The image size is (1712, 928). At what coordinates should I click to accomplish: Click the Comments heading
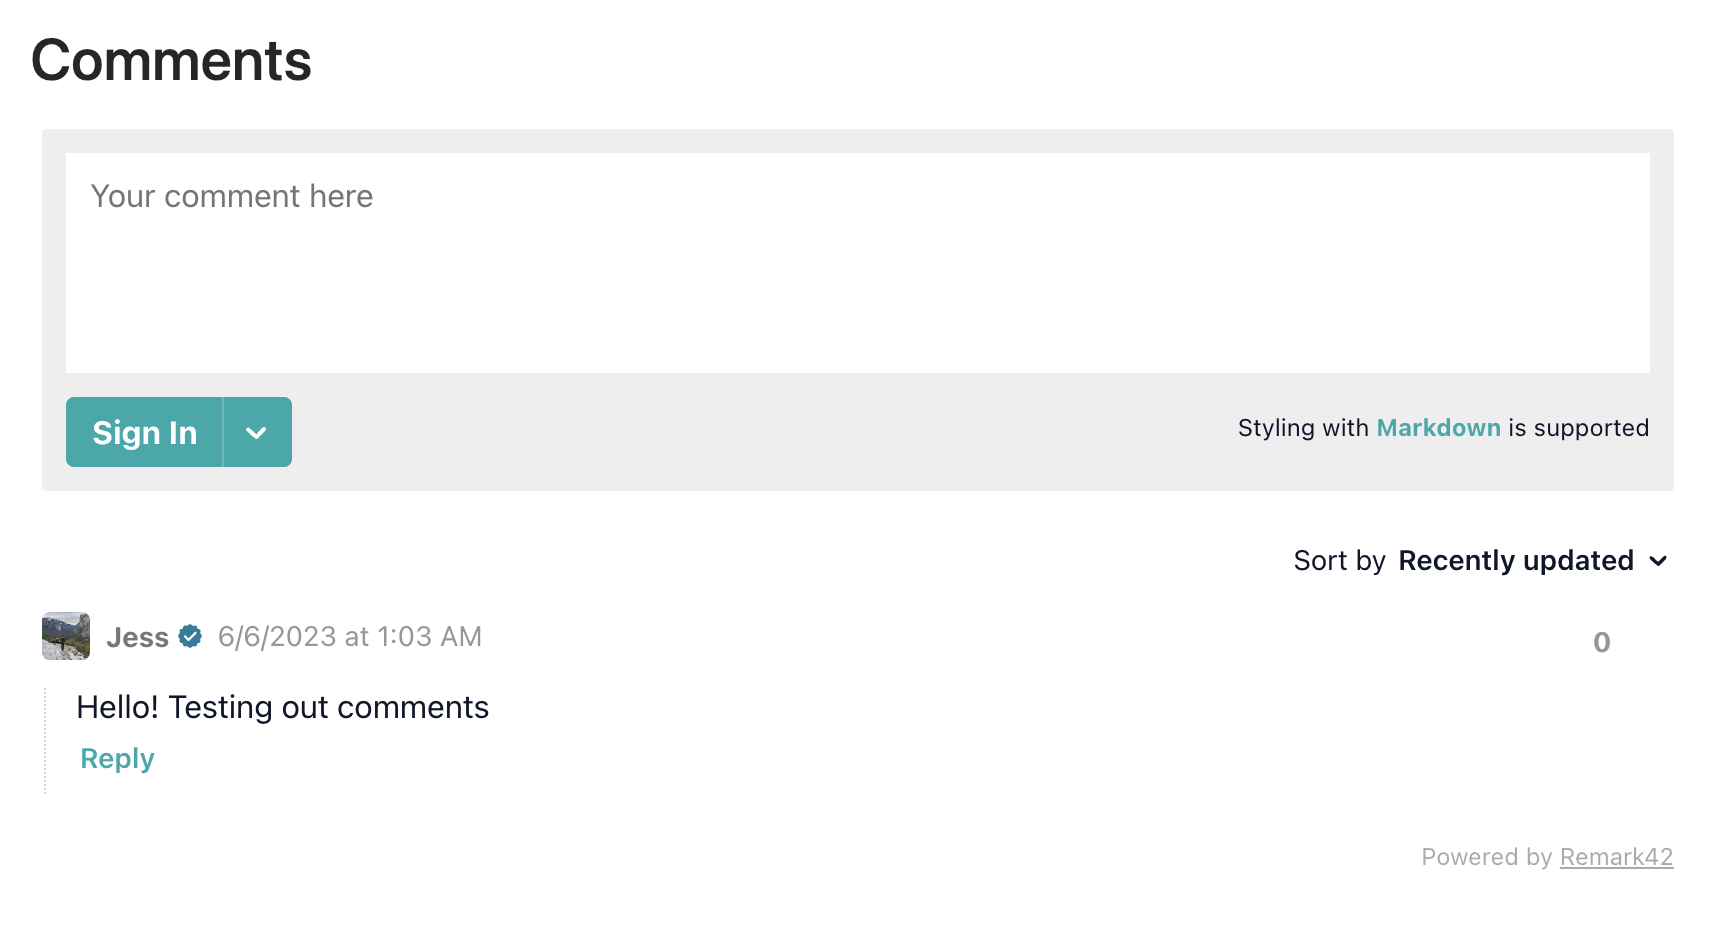[x=171, y=60]
